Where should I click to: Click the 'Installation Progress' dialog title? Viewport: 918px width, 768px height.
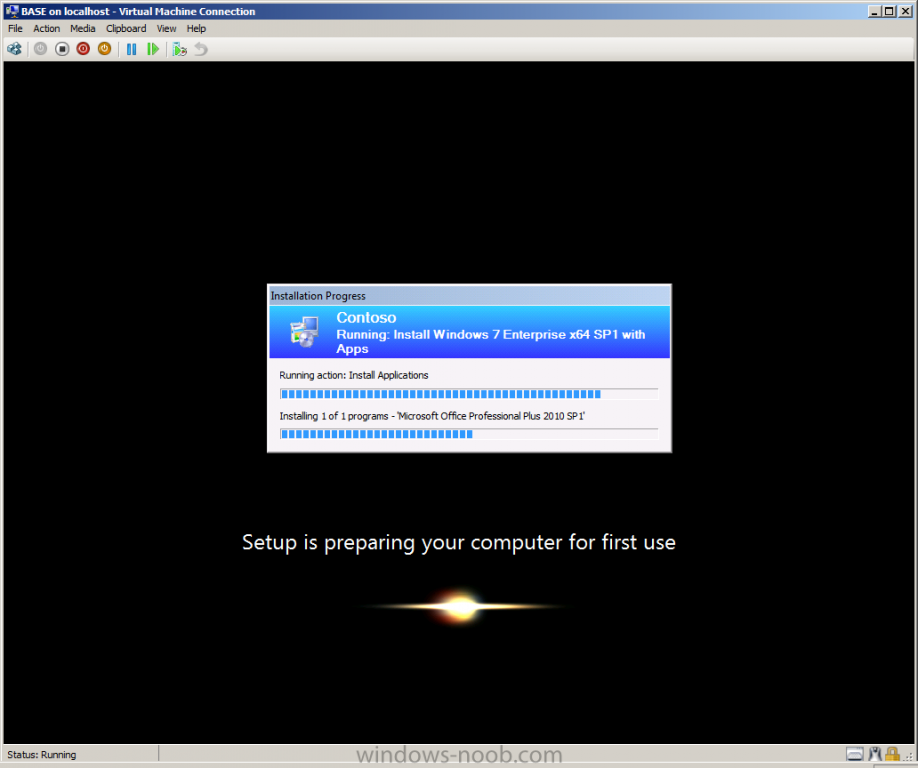(x=318, y=296)
